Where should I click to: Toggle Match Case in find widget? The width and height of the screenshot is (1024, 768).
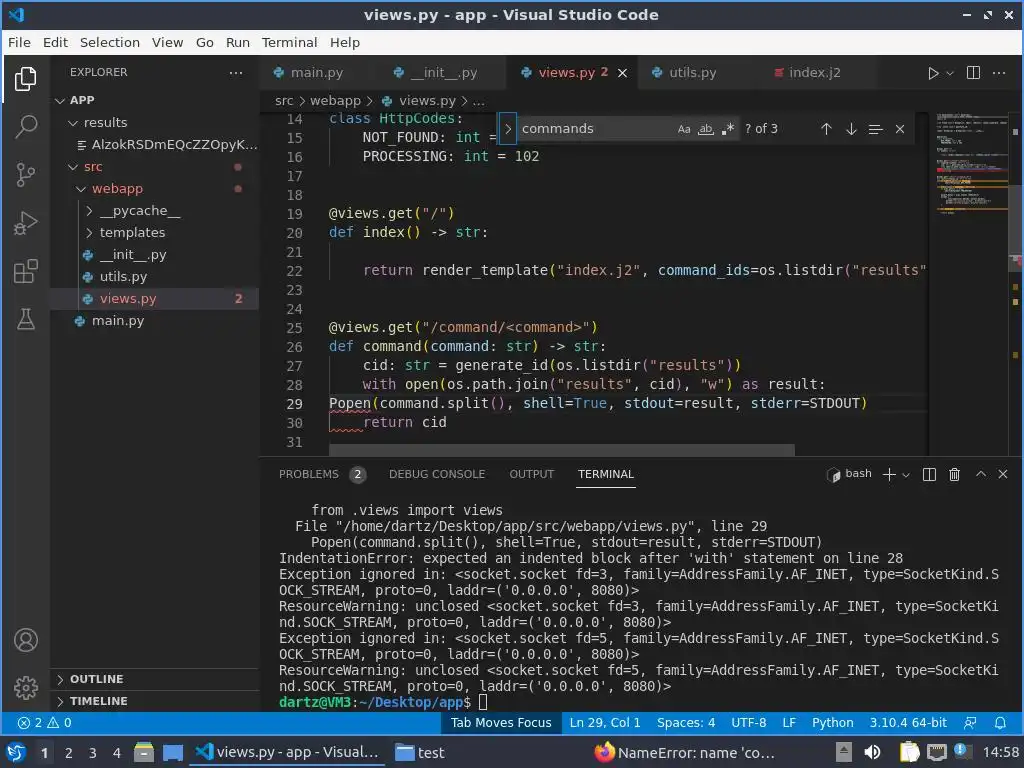coord(684,129)
